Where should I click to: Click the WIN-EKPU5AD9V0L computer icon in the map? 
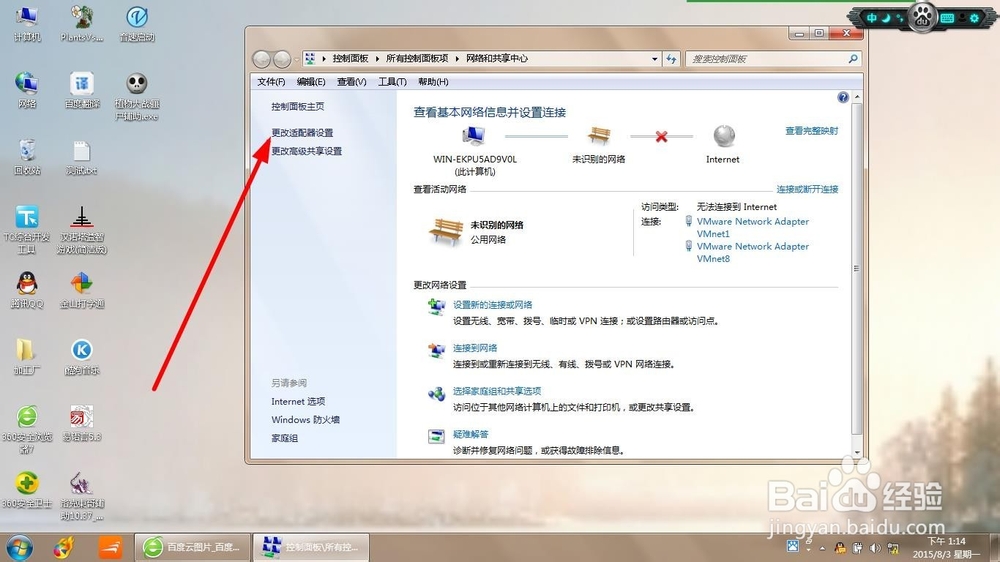click(x=473, y=136)
